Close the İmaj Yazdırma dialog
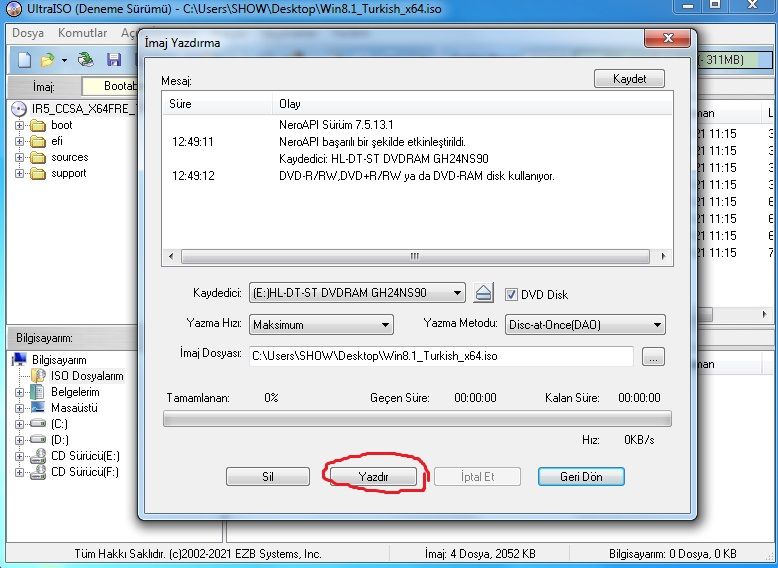Viewport: 778px width, 568px height. pyautogui.click(x=667, y=38)
